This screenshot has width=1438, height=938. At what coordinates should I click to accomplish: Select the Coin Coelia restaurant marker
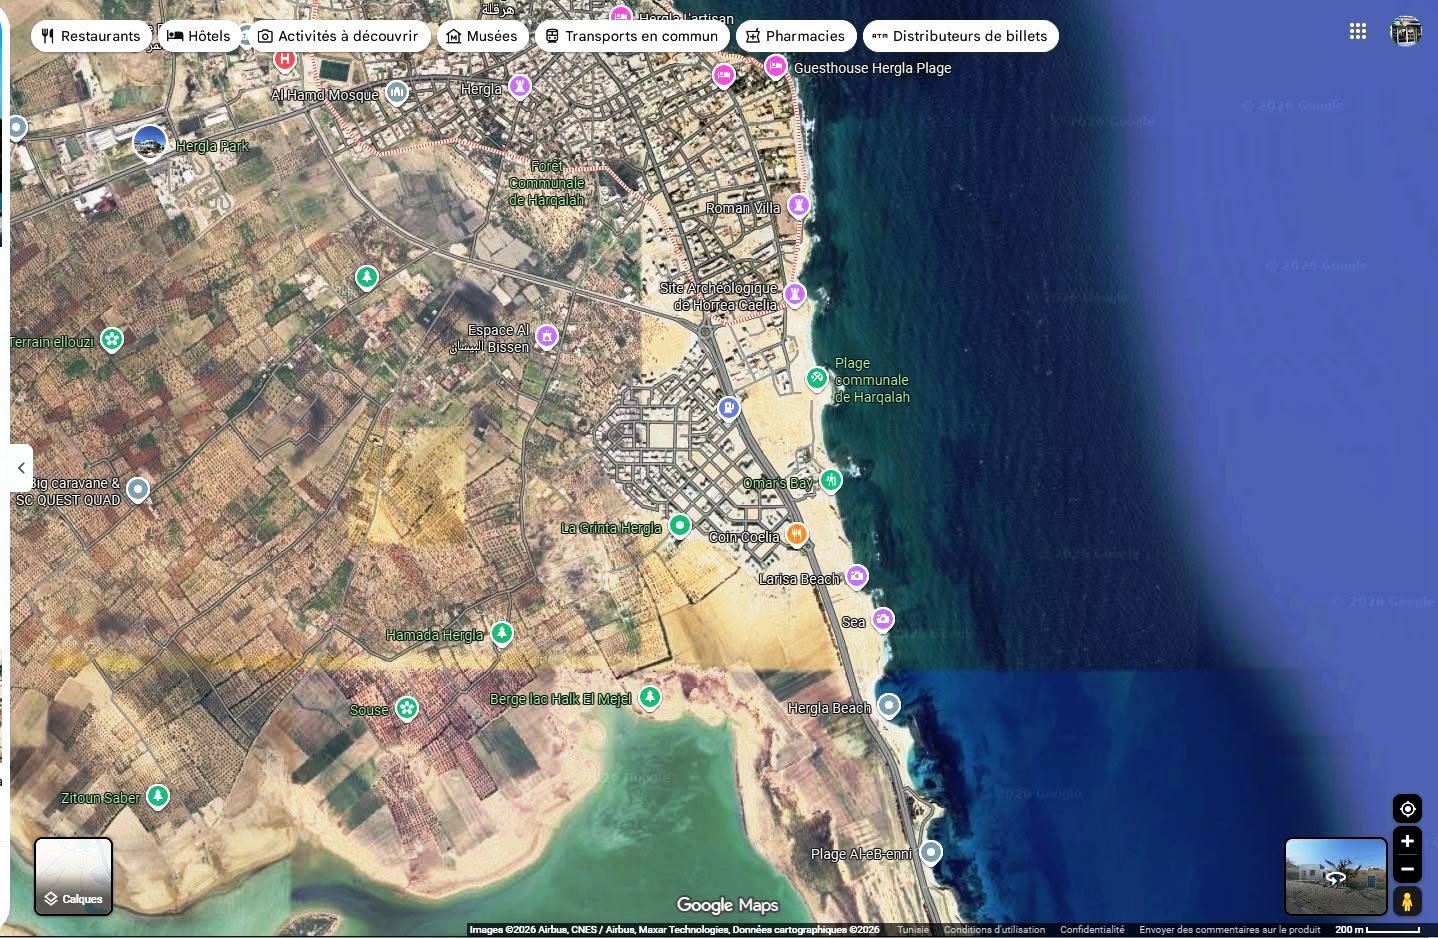(x=796, y=535)
